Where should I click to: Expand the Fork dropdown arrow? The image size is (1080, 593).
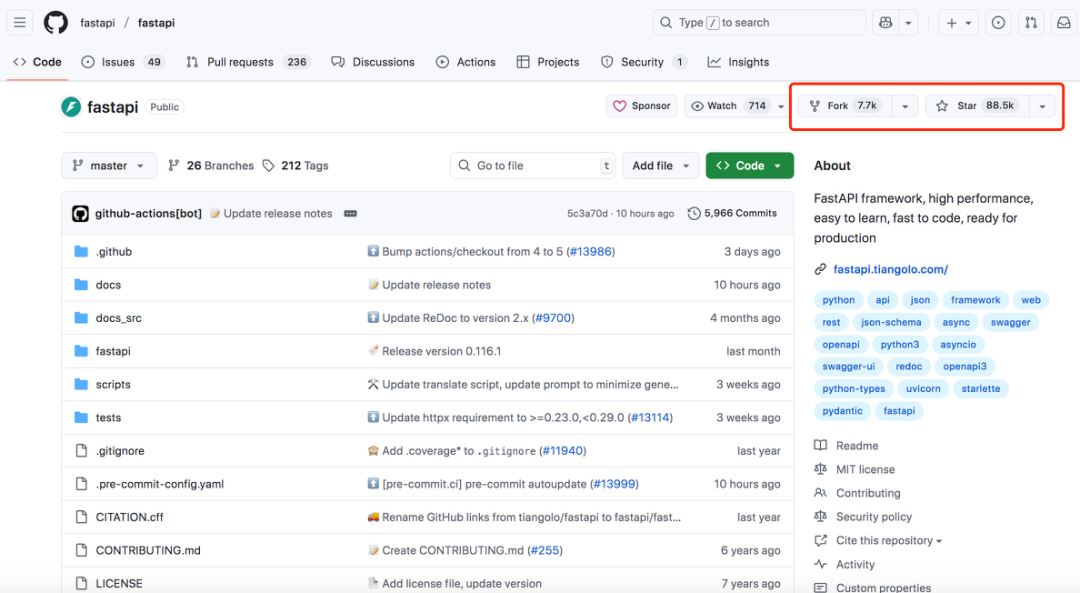coord(905,106)
